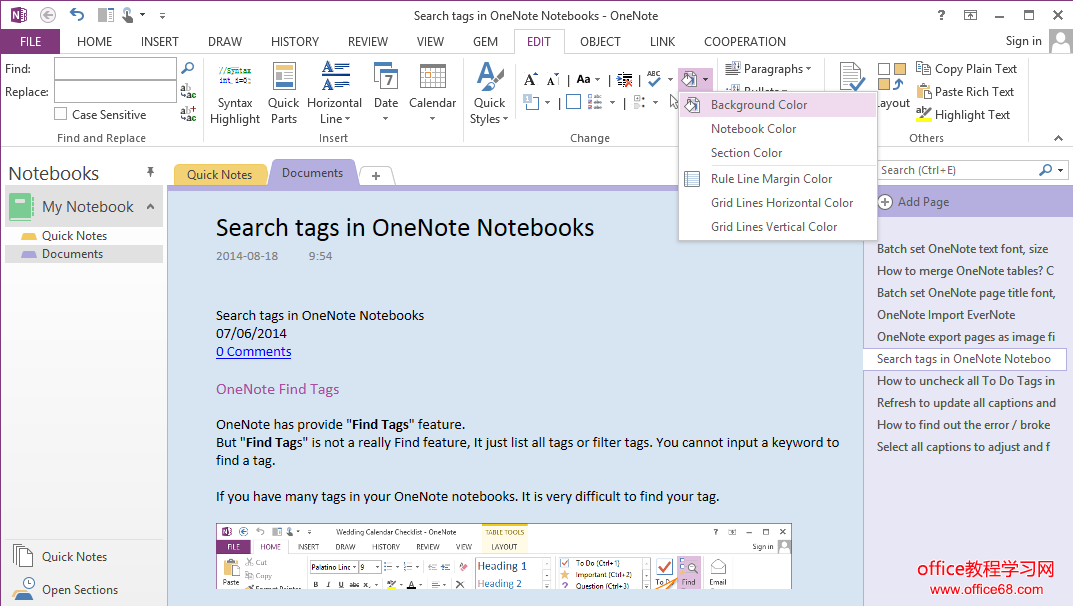Switch to the Quick Notes section tab

219,174
